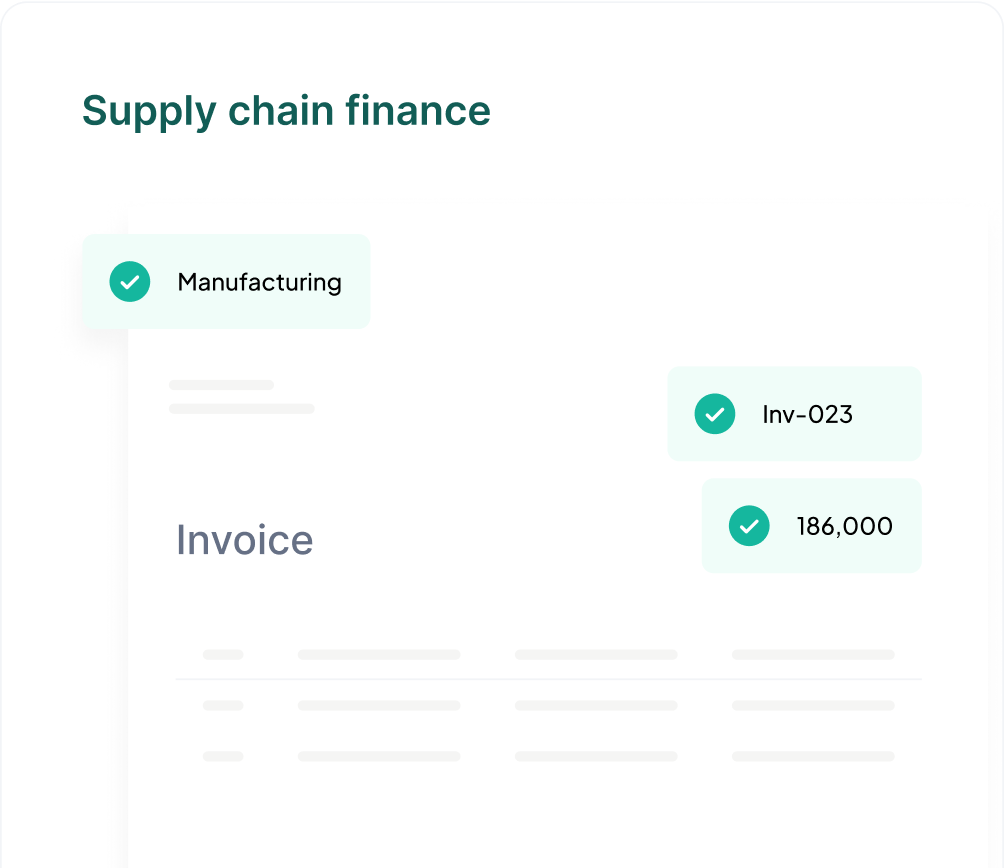This screenshot has width=1004, height=868.
Task: Click the Invoice title on the document
Action: click(245, 540)
